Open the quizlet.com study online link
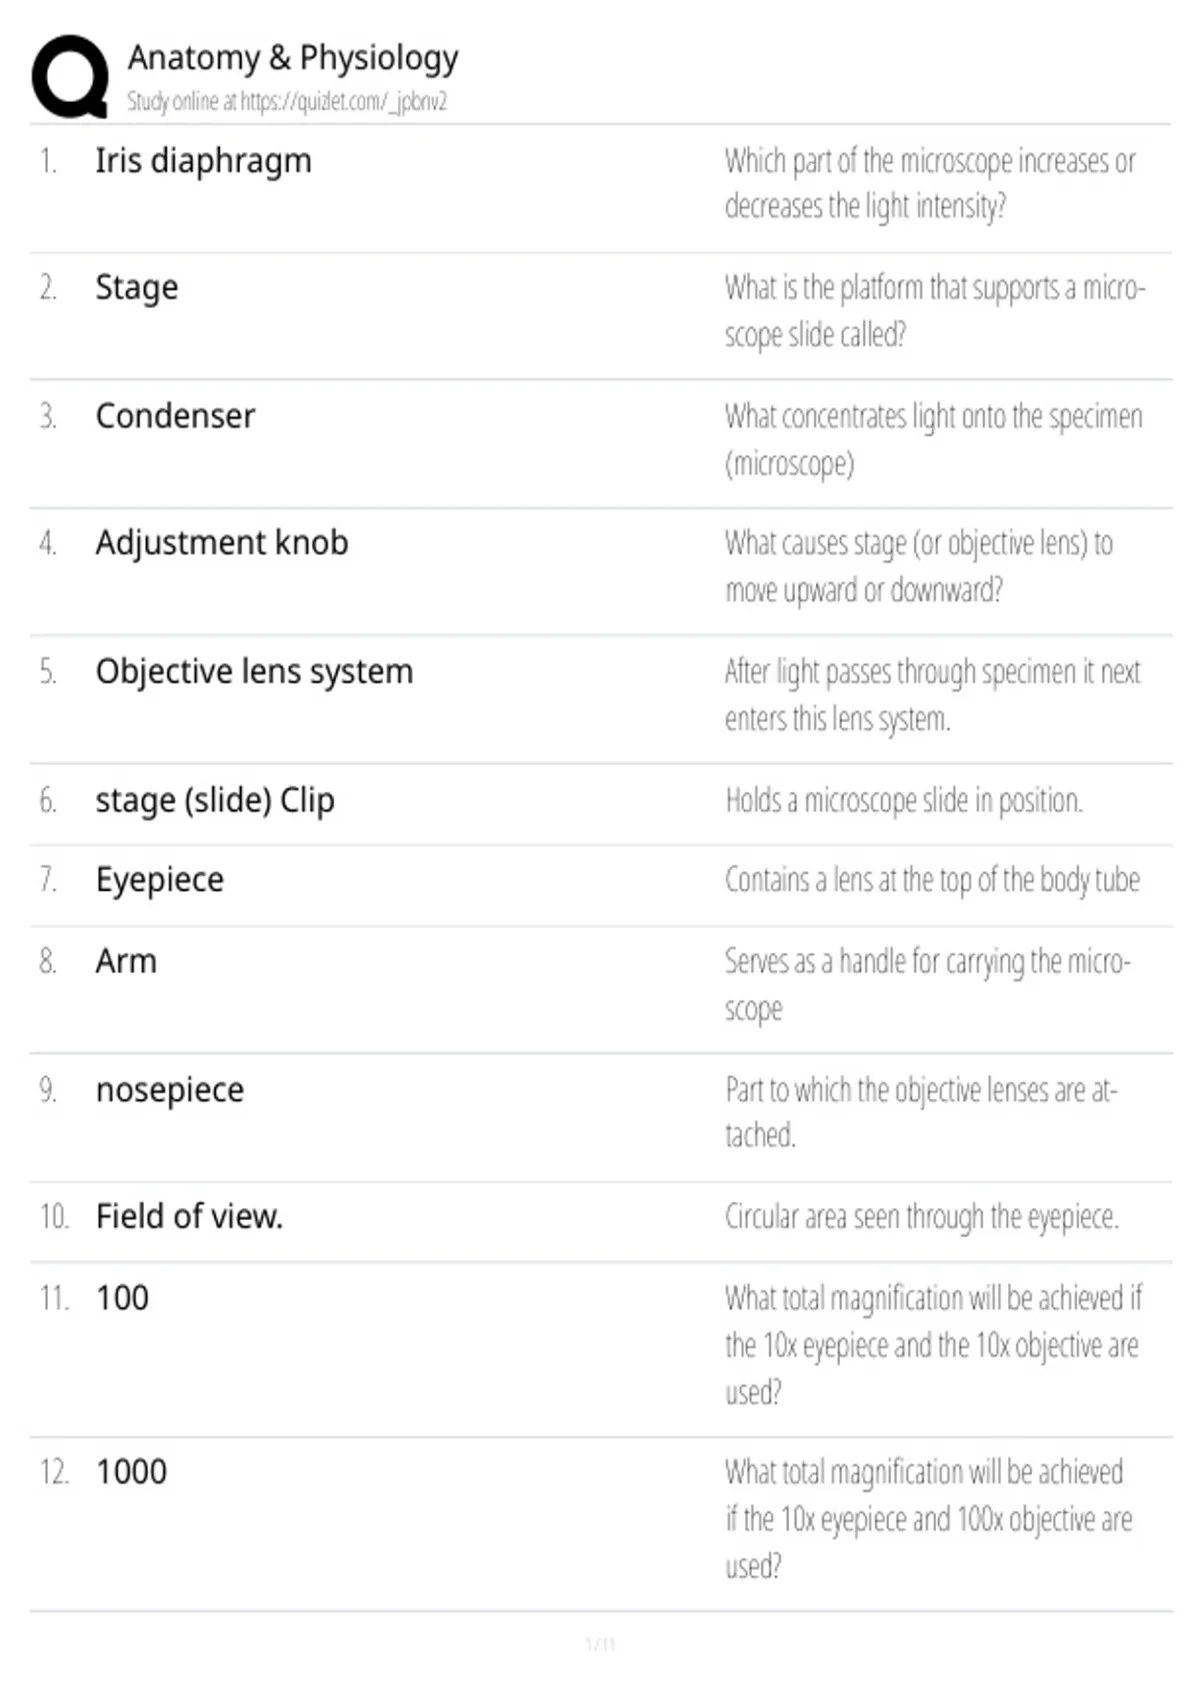 point(287,101)
